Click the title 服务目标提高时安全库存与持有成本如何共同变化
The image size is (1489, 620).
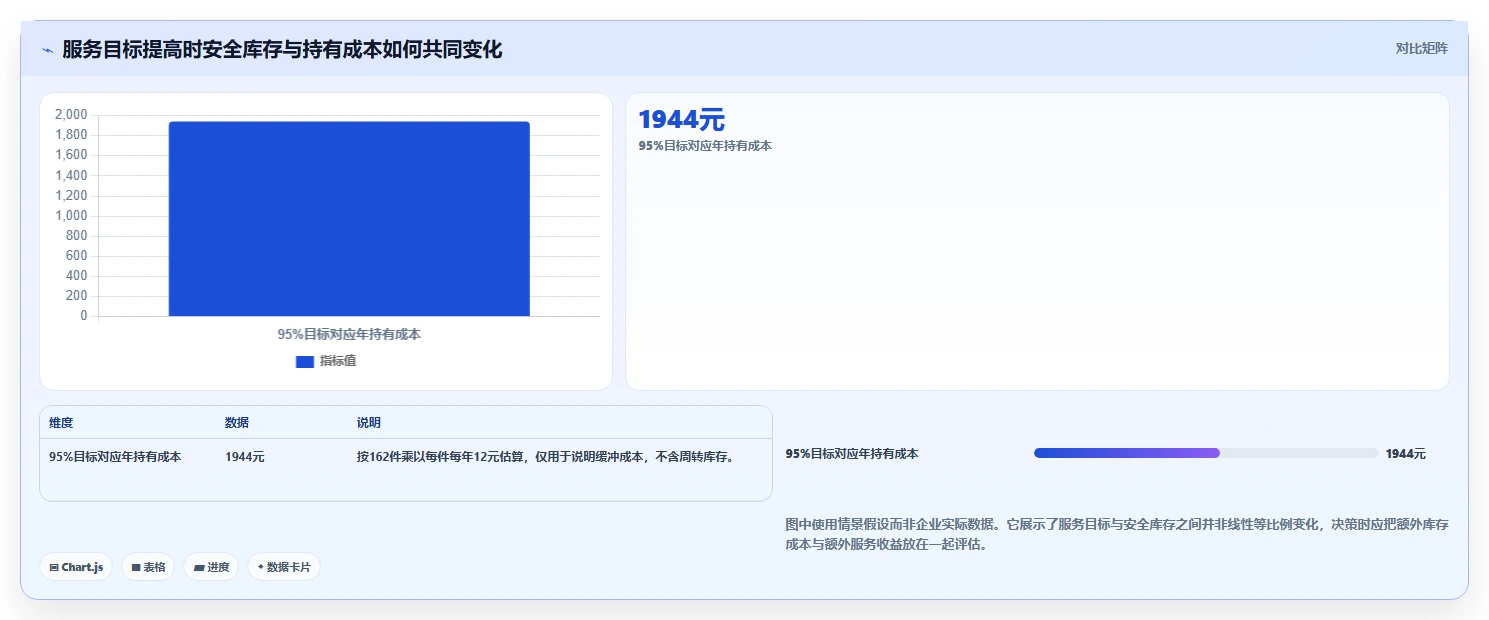[282, 49]
